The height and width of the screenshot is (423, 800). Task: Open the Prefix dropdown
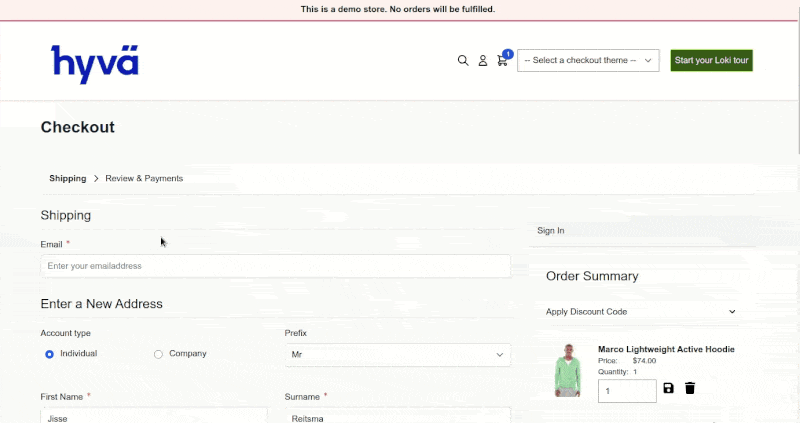pos(397,355)
